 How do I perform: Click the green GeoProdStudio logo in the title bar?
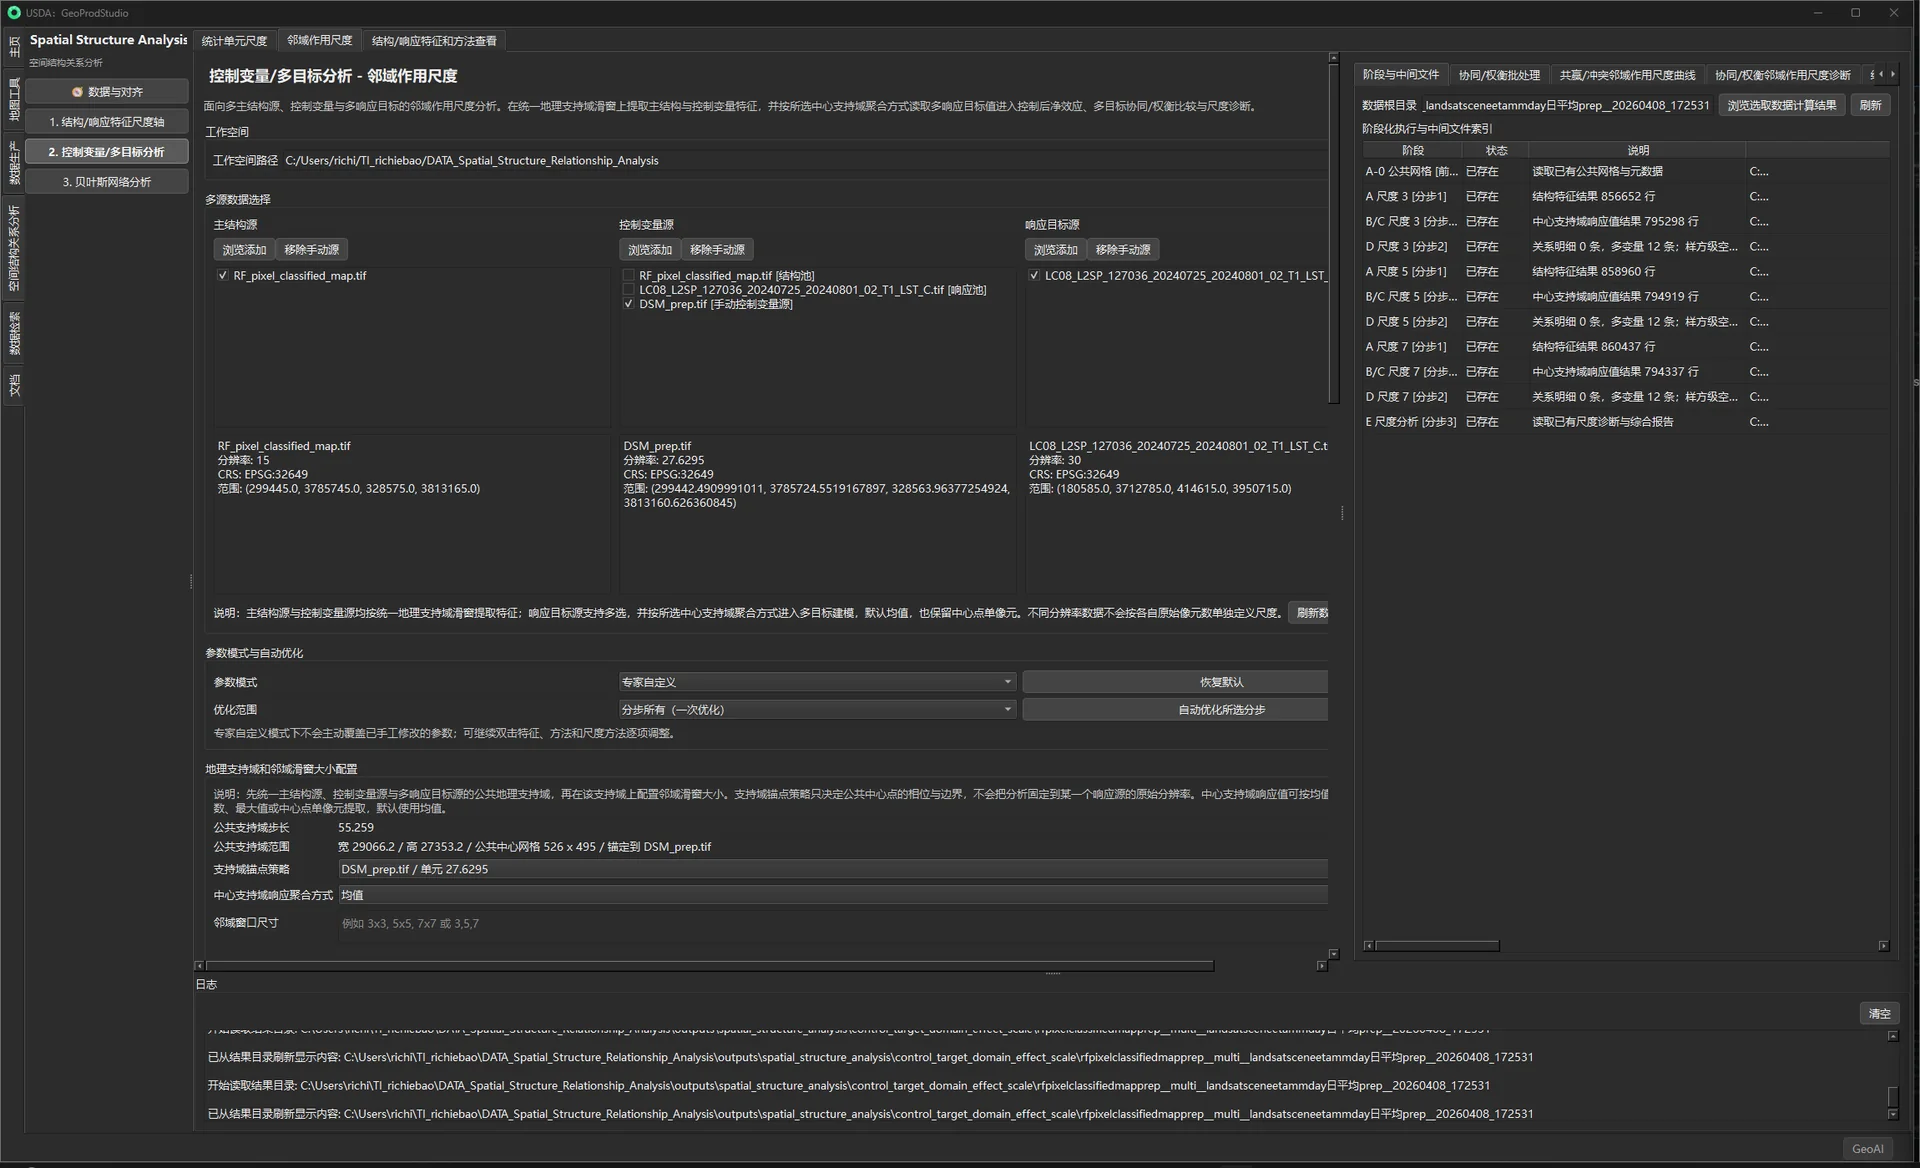tap(14, 13)
